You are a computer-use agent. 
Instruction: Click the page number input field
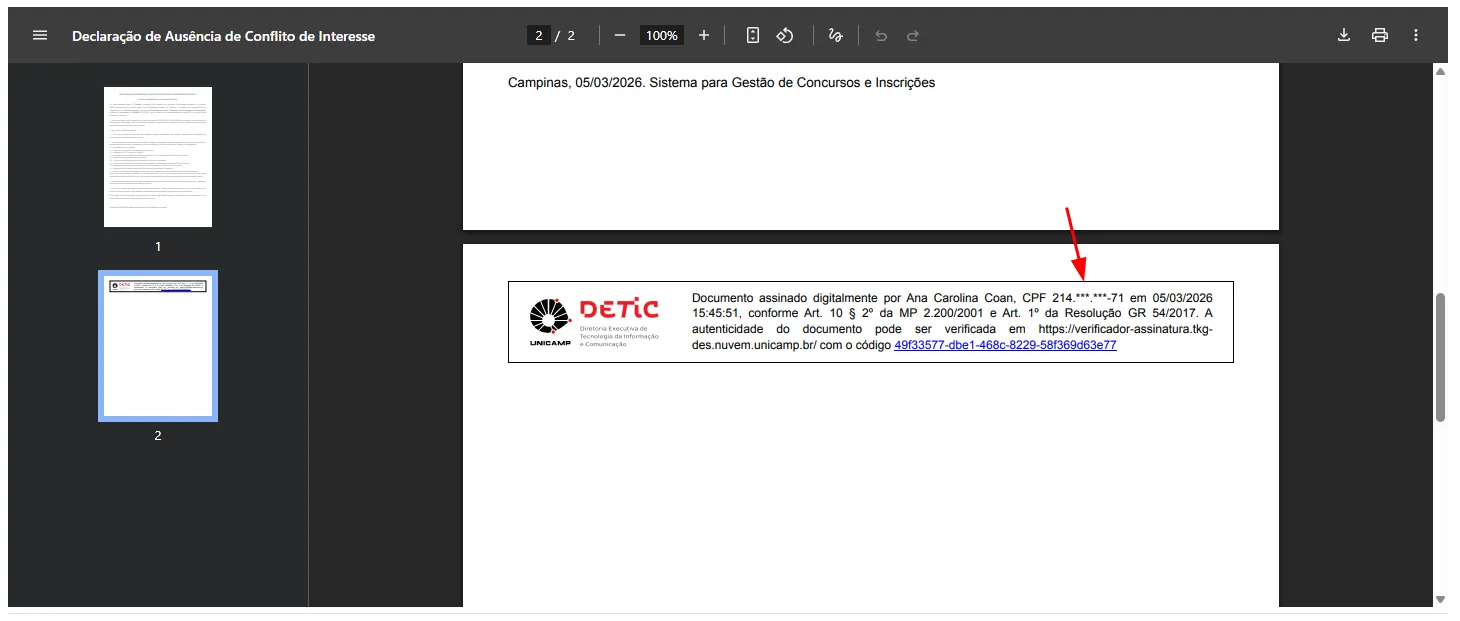coord(538,34)
